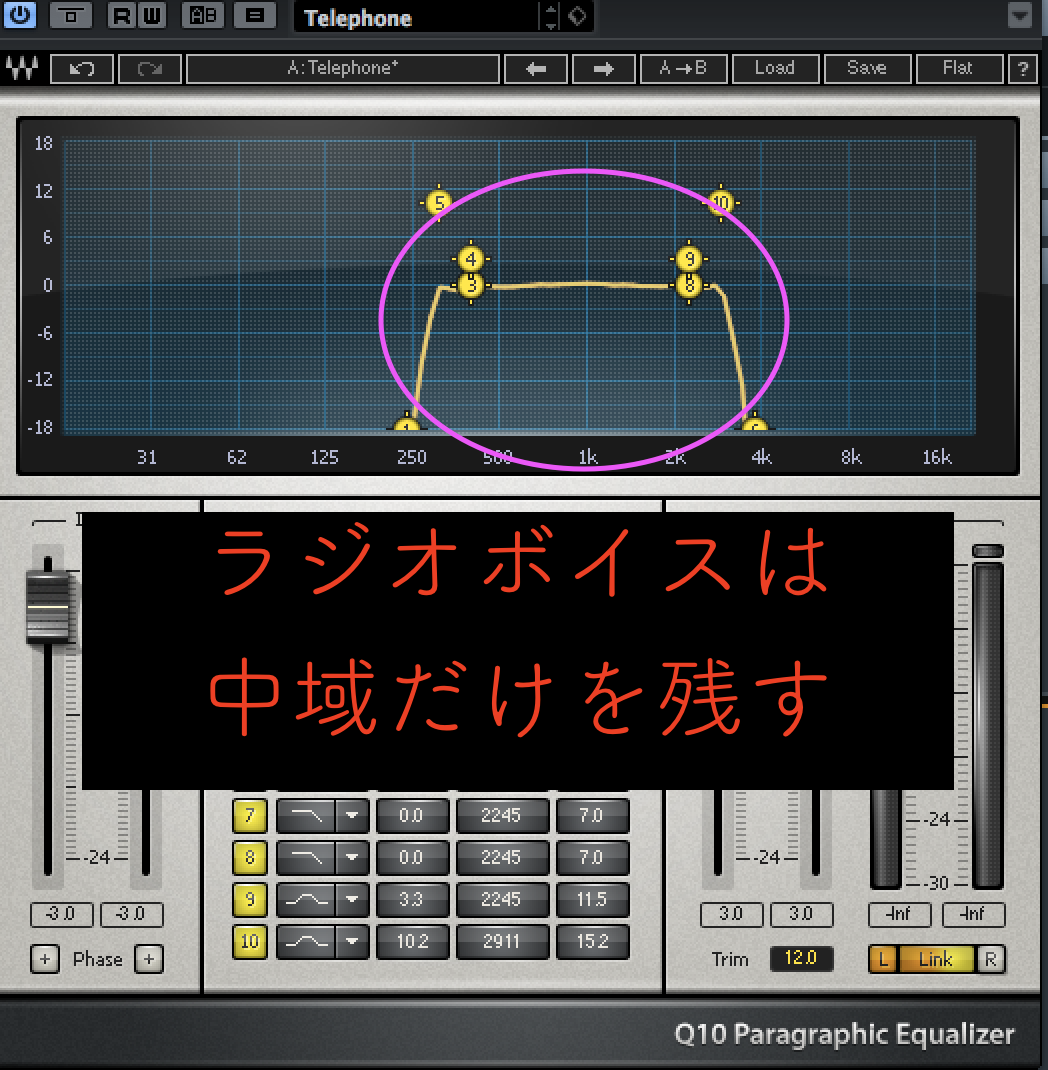Select band 4 marker on graph
This screenshot has width=1048, height=1070.
[471, 259]
